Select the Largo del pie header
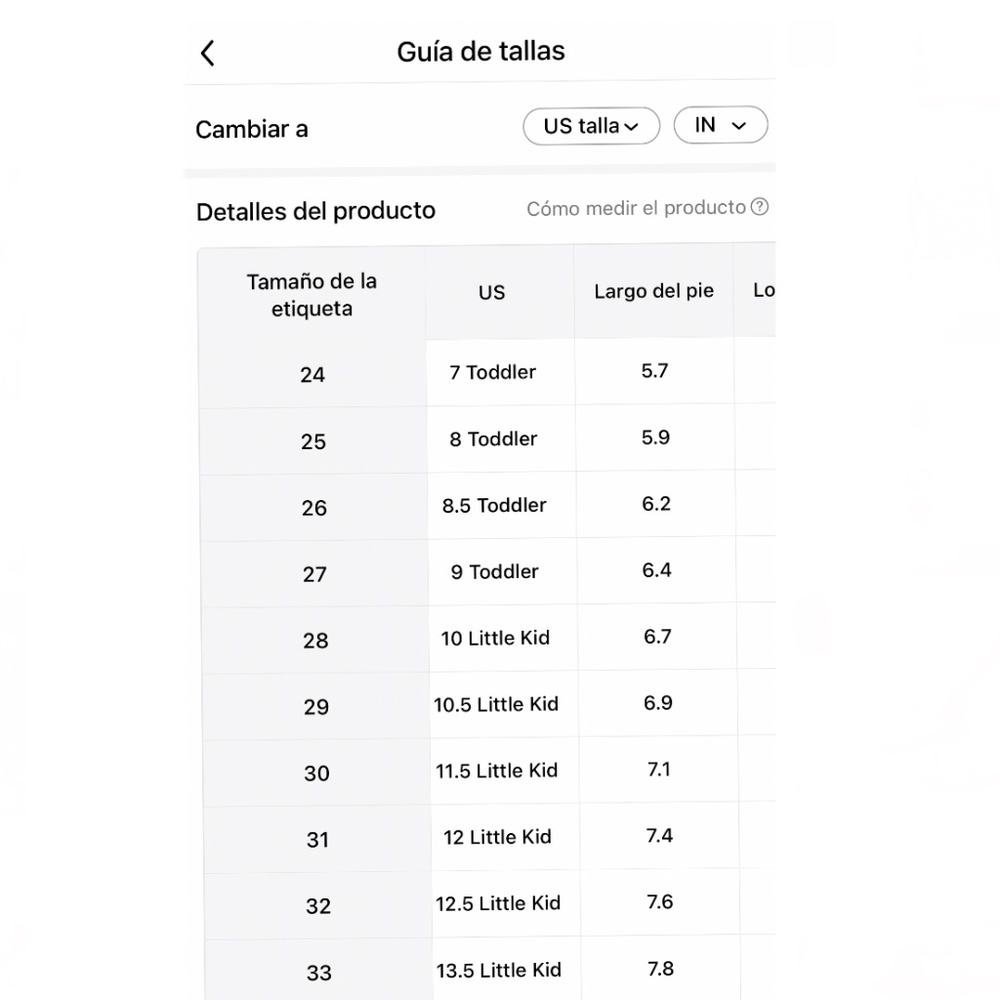Image resolution: width=1000 pixels, height=1000 pixels. pyautogui.click(x=654, y=291)
